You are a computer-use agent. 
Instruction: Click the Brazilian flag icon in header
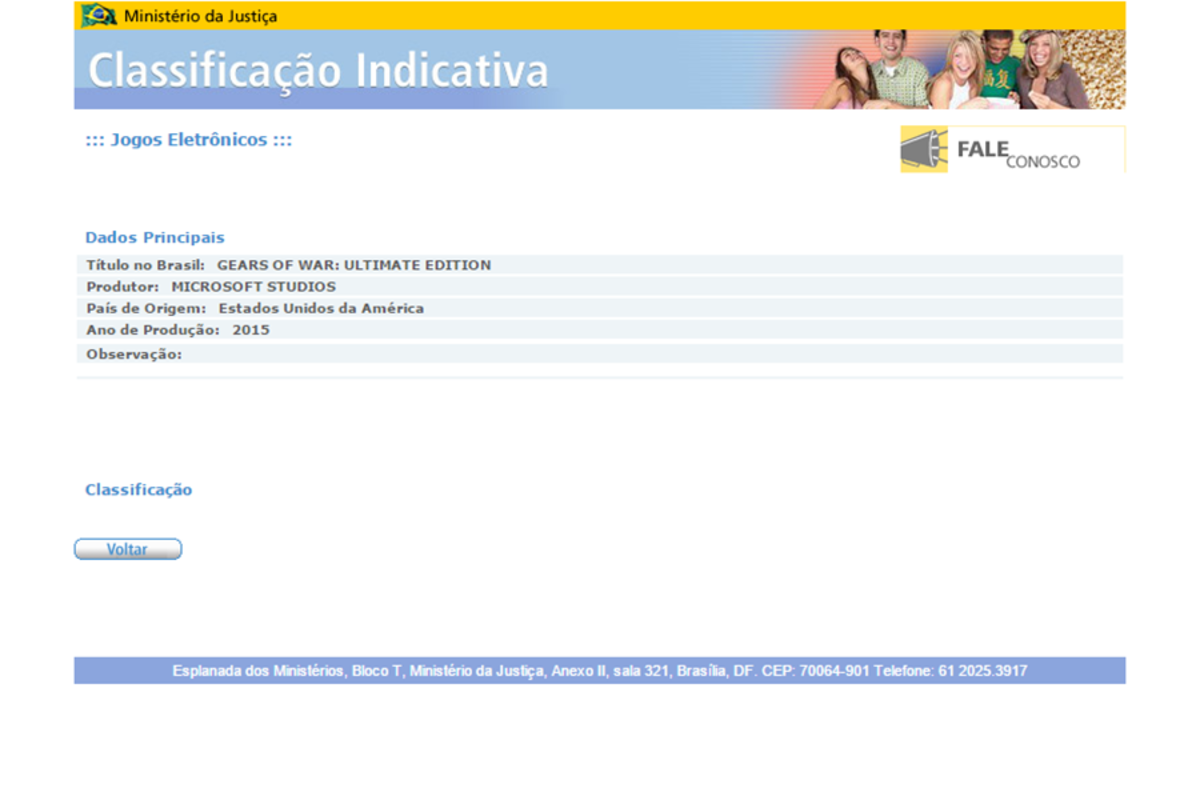pyautogui.click(x=99, y=15)
